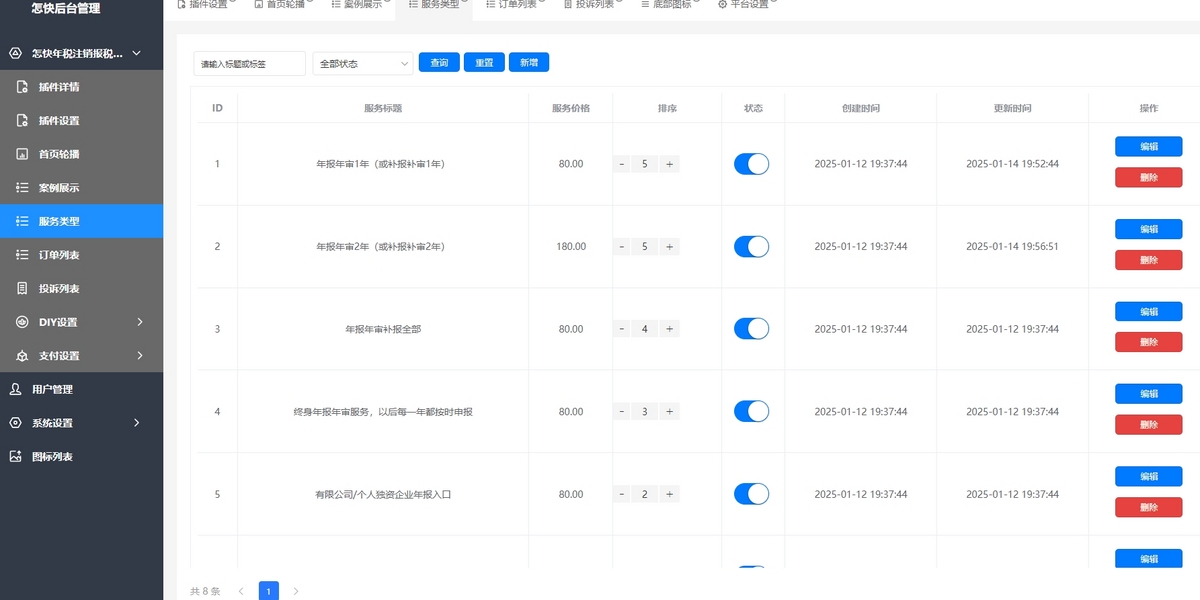Viewport: 1200px width, 600px height.
Task: Focus the 请输入标题或标签 search field
Action: 249,63
